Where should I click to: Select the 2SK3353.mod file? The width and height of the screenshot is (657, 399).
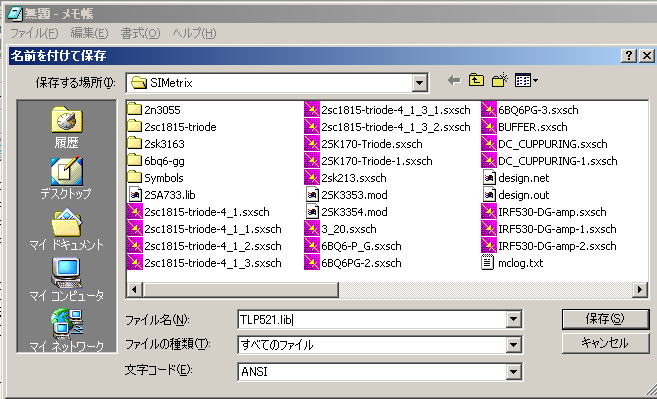[x=346, y=195]
